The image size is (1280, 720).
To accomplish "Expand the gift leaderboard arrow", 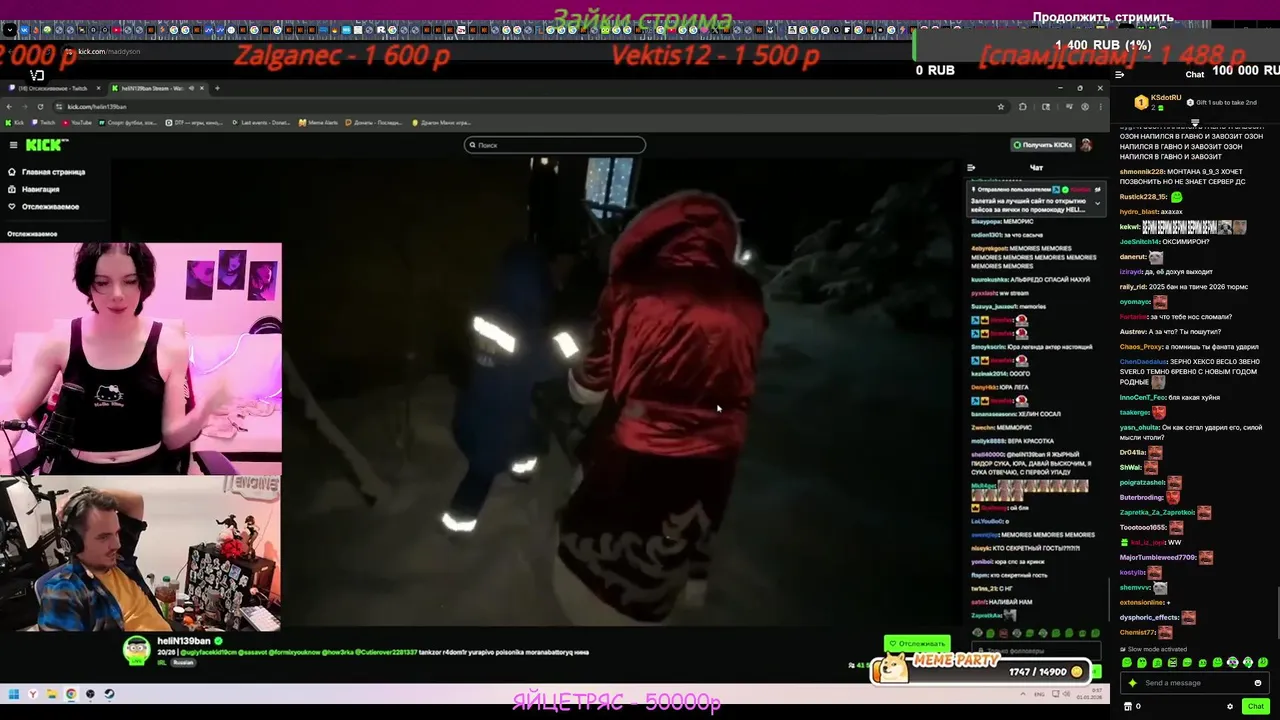I will pos(1195,123).
